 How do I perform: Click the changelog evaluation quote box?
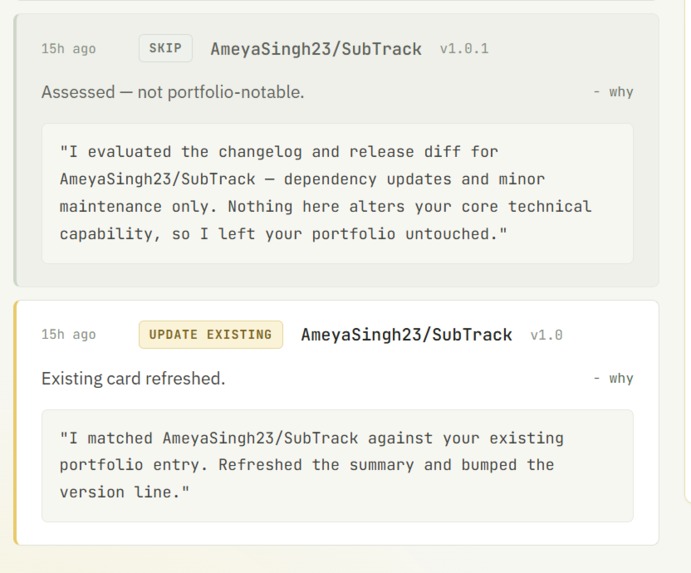click(x=338, y=193)
